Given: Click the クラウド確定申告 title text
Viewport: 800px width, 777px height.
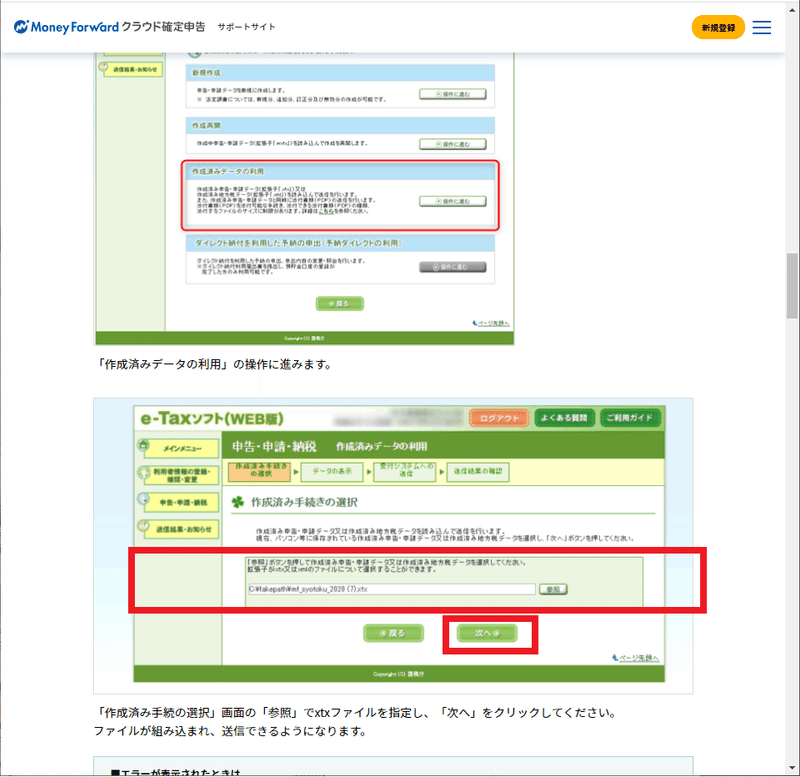Looking at the screenshot, I should tap(163, 27).
